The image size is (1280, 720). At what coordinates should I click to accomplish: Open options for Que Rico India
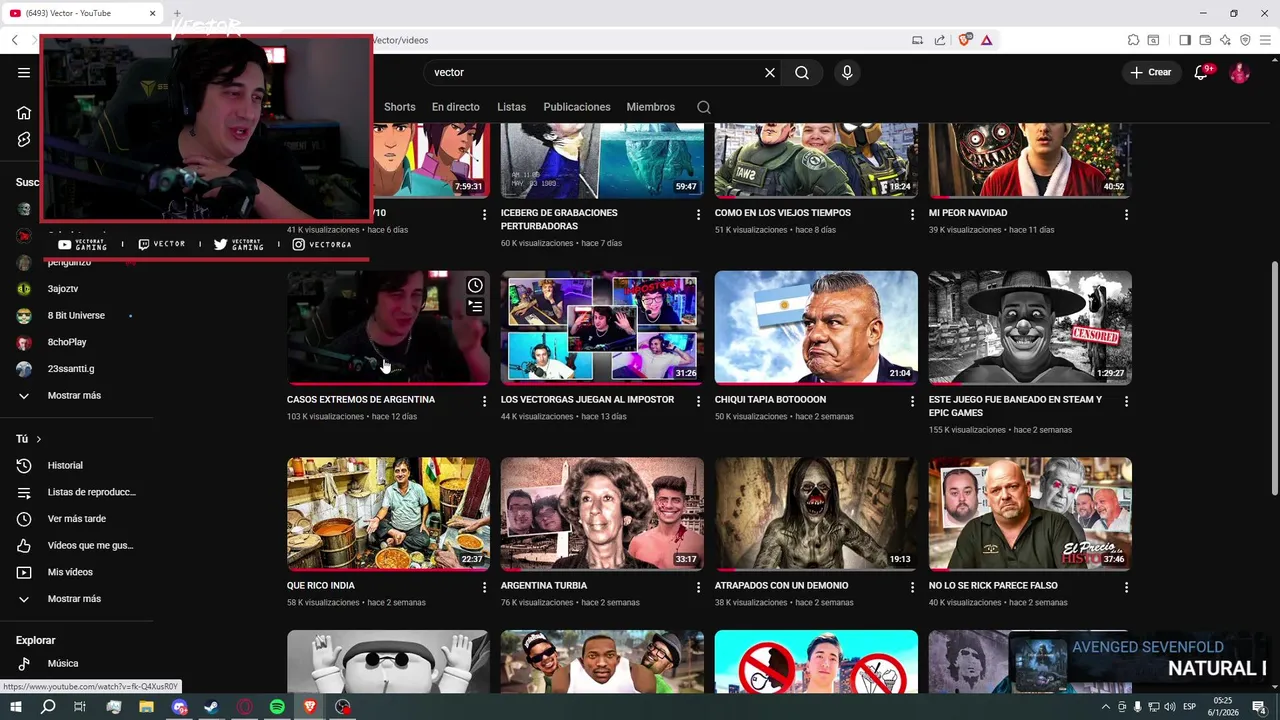(x=484, y=587)
